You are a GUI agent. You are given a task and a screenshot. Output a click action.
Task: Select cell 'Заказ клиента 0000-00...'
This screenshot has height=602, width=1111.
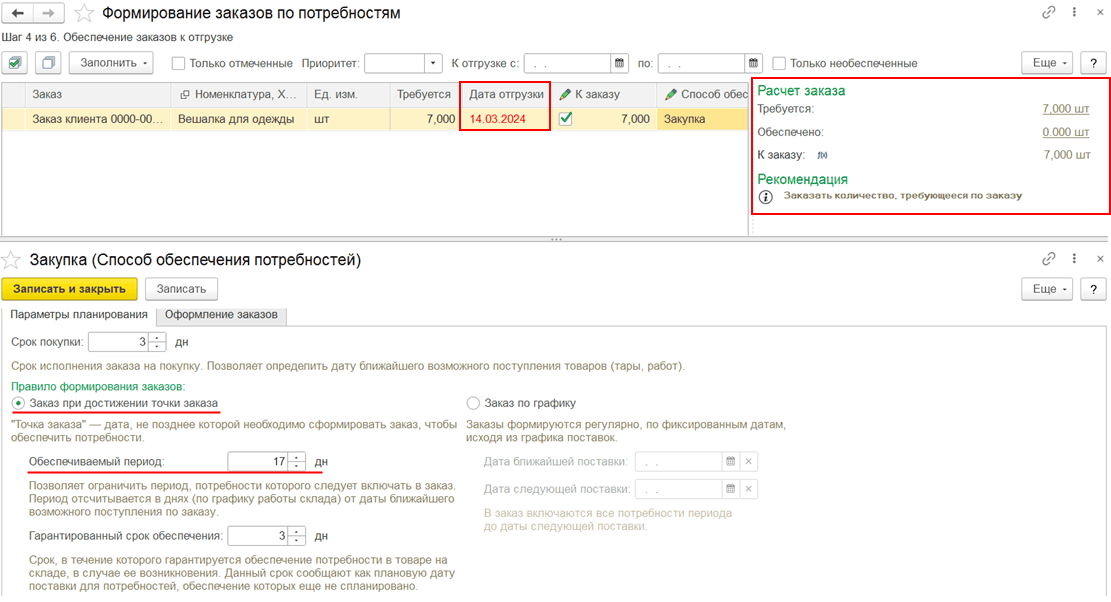pos(98,119)
